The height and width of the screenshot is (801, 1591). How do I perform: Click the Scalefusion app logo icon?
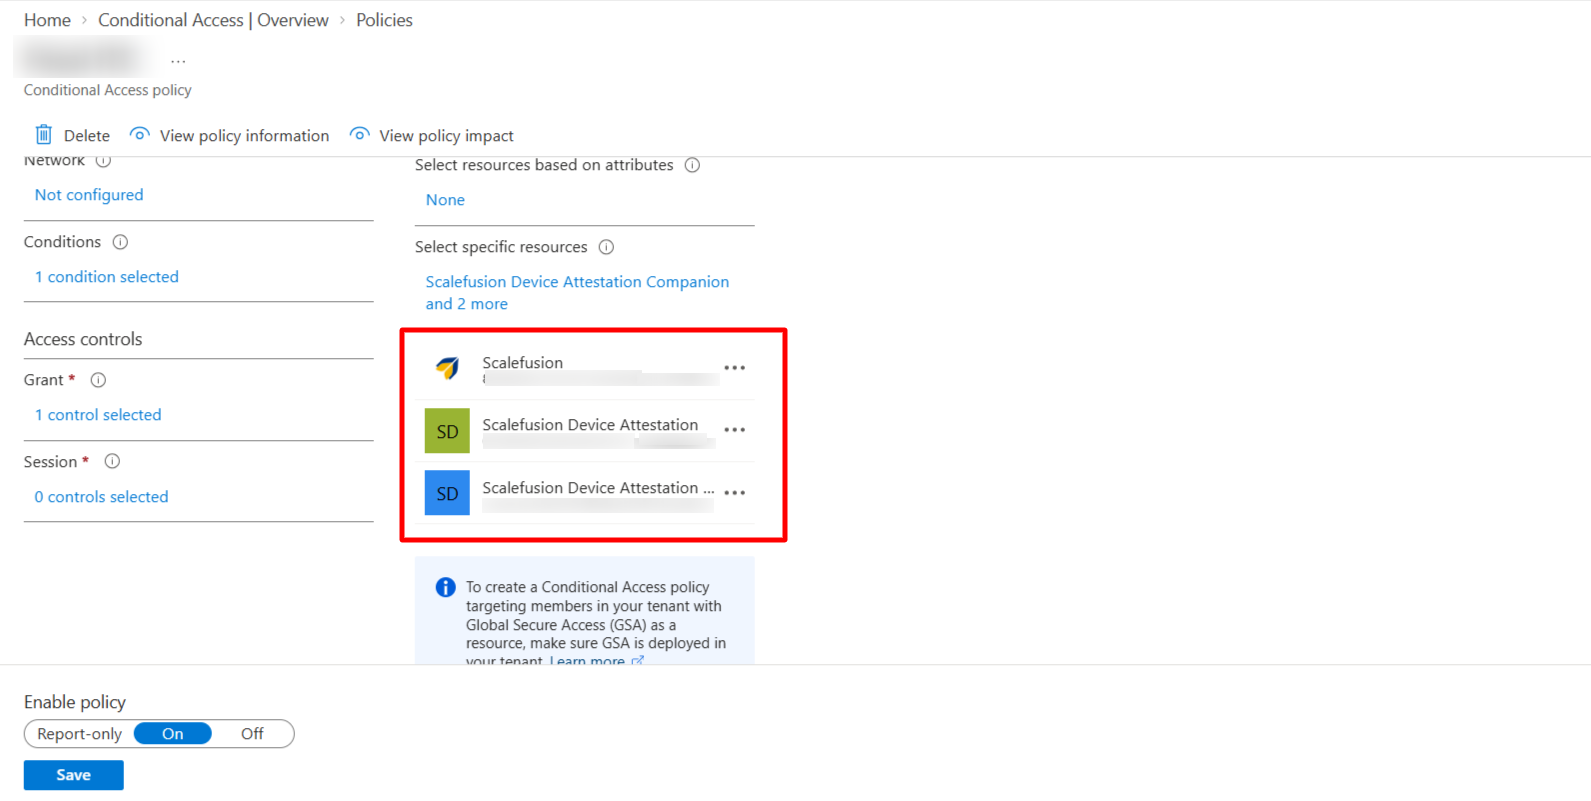pyautogui.click(x=447, y=368)
